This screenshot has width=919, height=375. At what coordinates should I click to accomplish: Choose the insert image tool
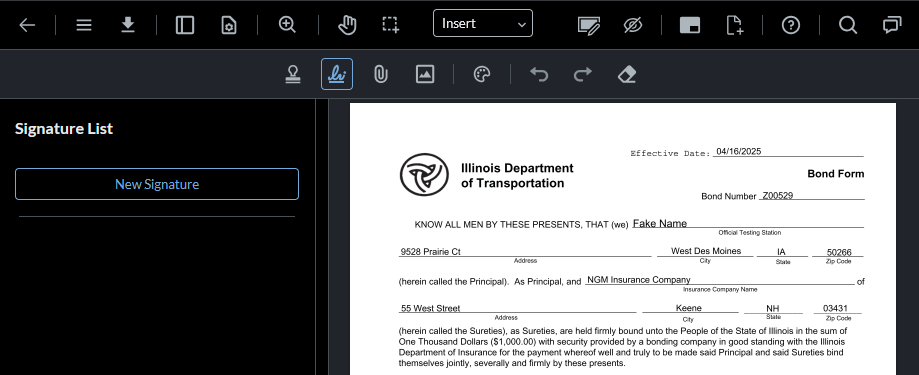point(425,74)
